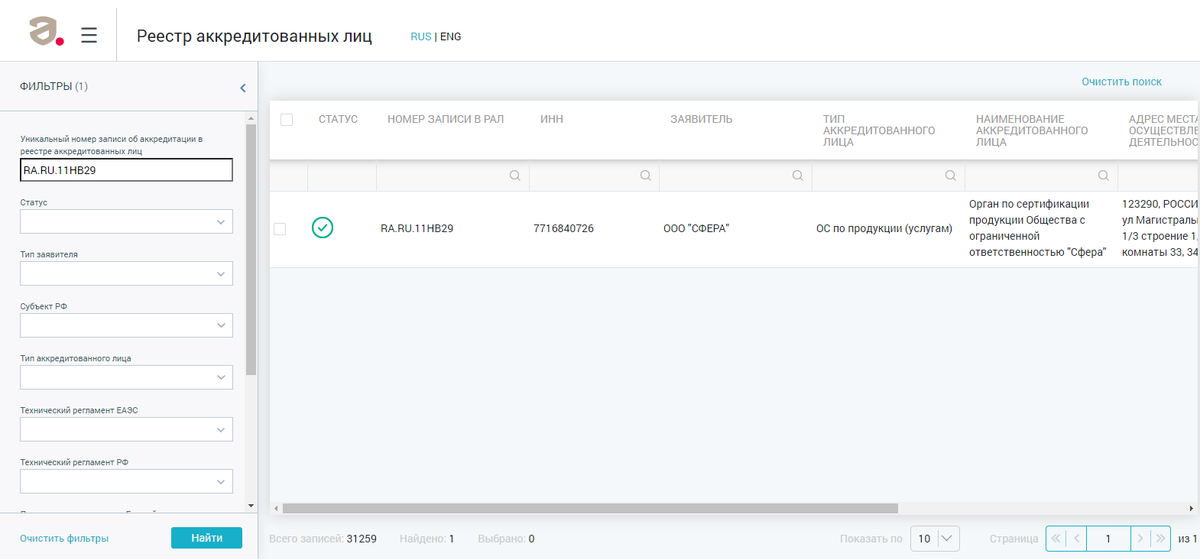This screenshot has height=559, width=1200.
Task: Sort by the ИНН column header
Action: (551, 119)
